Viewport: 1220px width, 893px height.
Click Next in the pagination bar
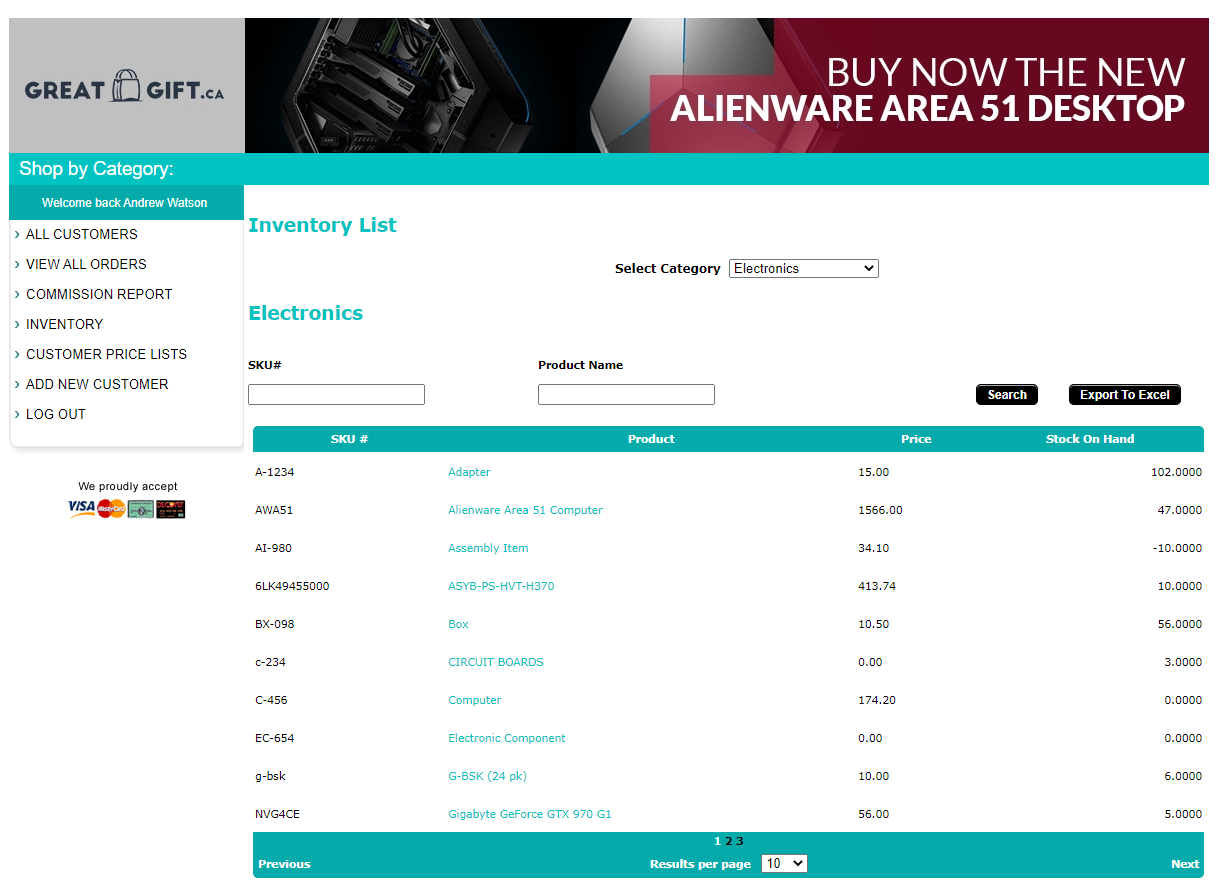[x=1184, y=864]
